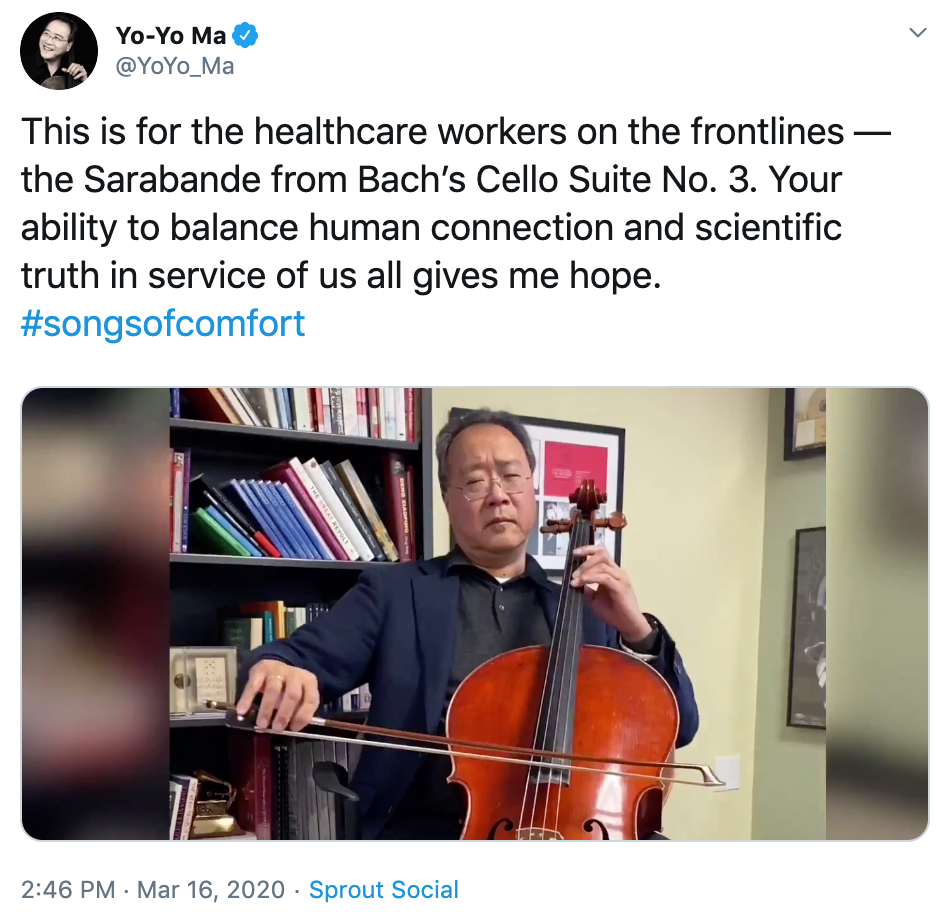
Task: Click the blue verified checkmark badge
Action: click(245, 35)
